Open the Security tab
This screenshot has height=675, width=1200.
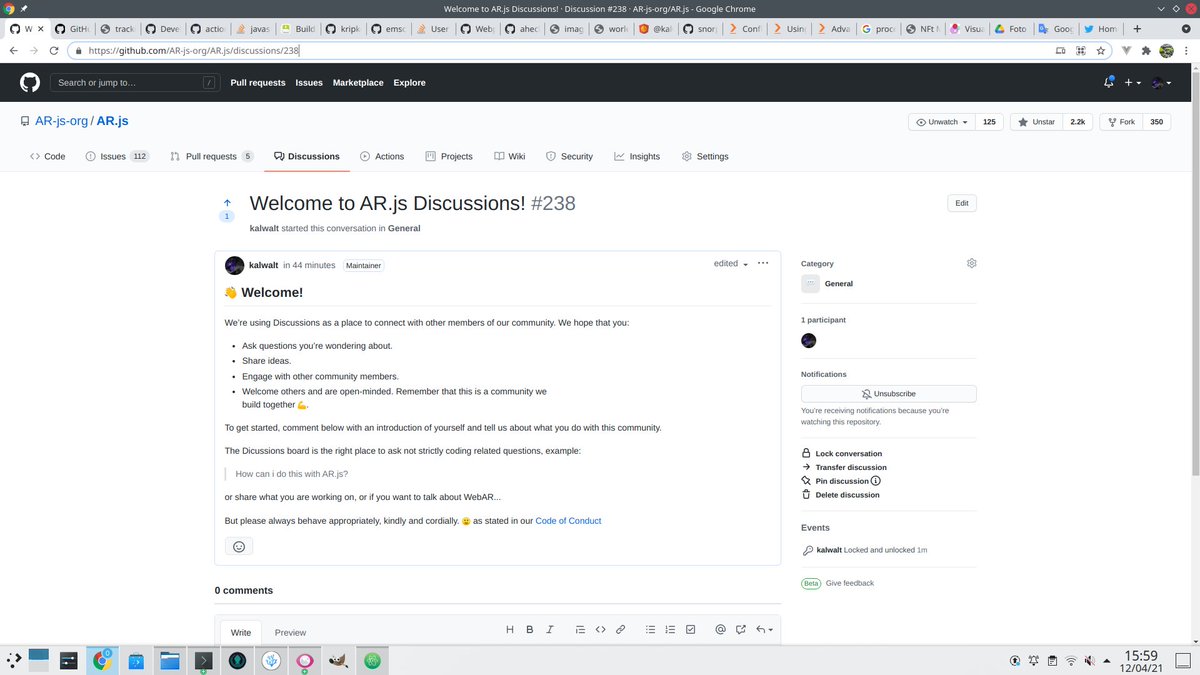click(x=569, y=156)
